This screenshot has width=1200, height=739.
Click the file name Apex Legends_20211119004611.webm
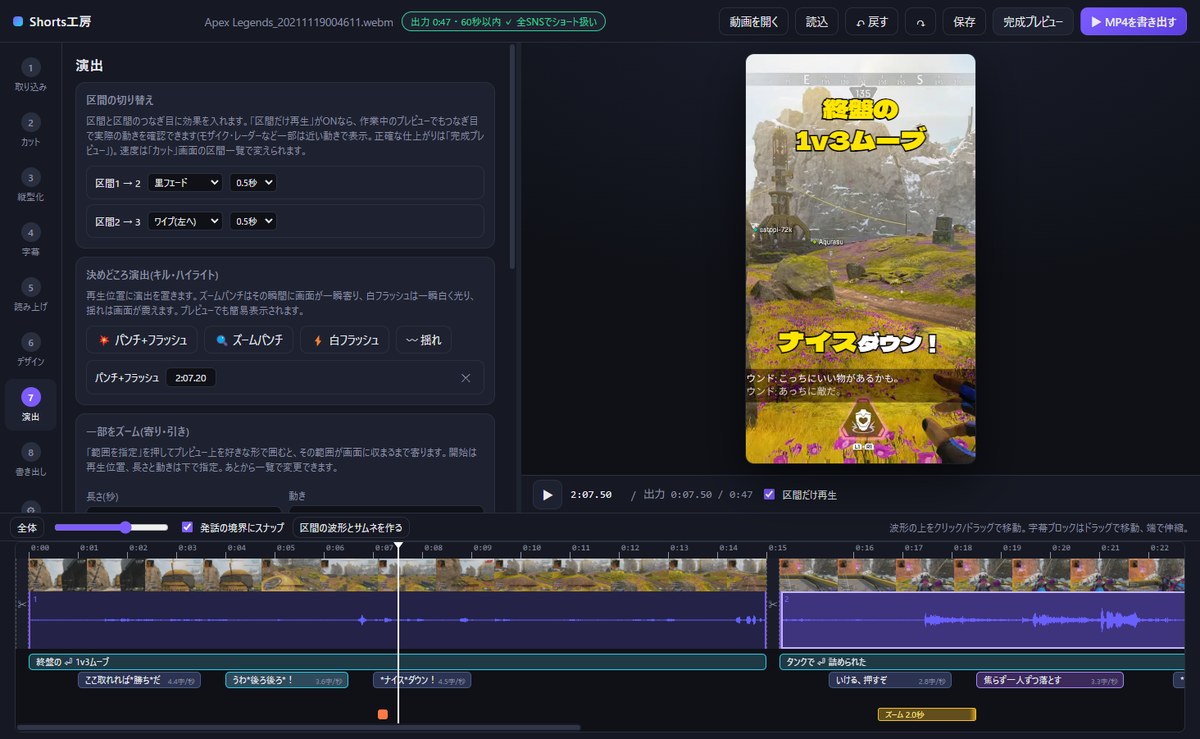coord(298,21)
